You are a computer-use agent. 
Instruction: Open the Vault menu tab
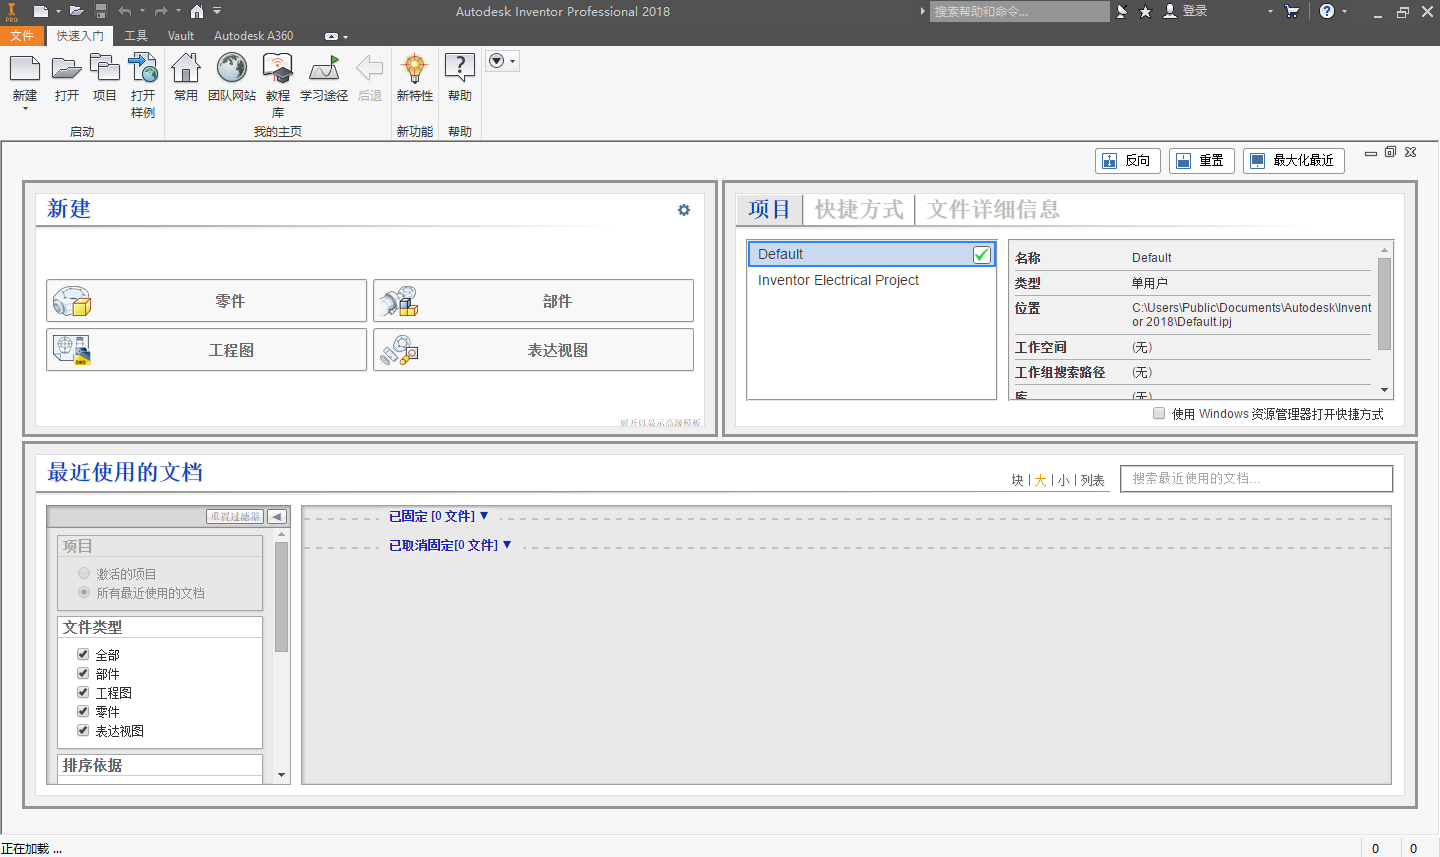point(180,35)
